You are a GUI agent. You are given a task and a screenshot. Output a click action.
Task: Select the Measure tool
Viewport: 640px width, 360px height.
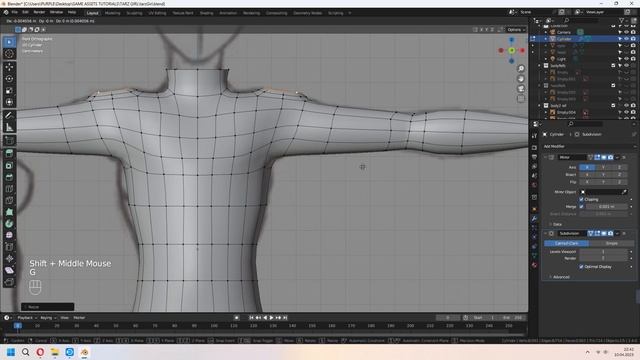pos(9,127)
